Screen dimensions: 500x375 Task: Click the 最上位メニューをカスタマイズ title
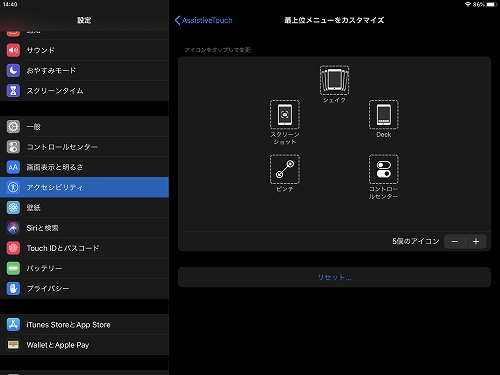334,20
